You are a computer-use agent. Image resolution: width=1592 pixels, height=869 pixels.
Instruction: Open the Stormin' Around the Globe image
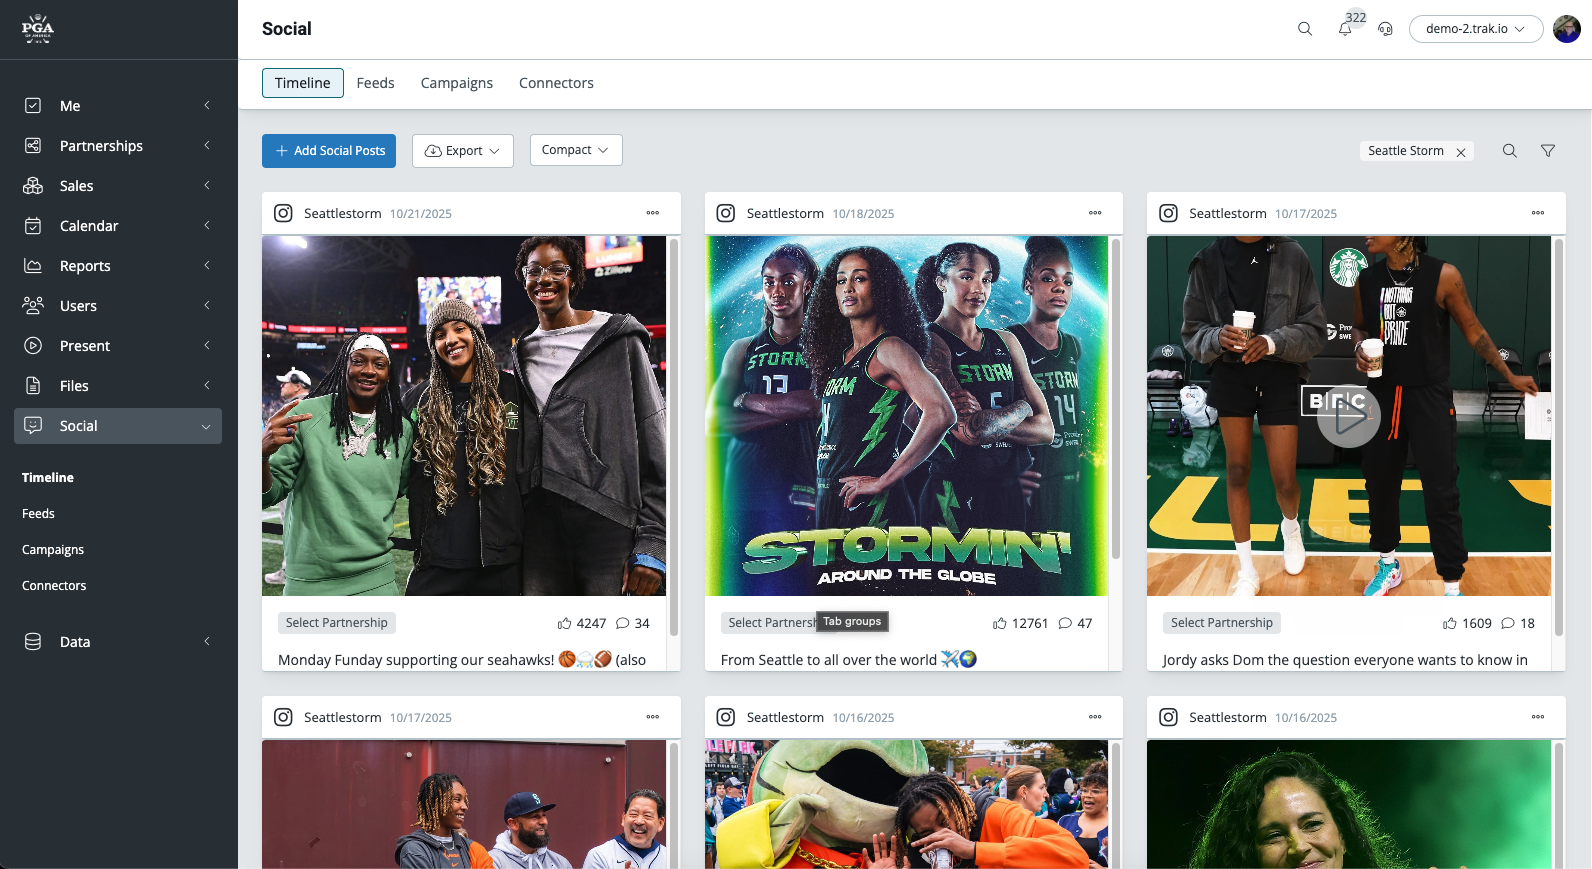(906, 416)
